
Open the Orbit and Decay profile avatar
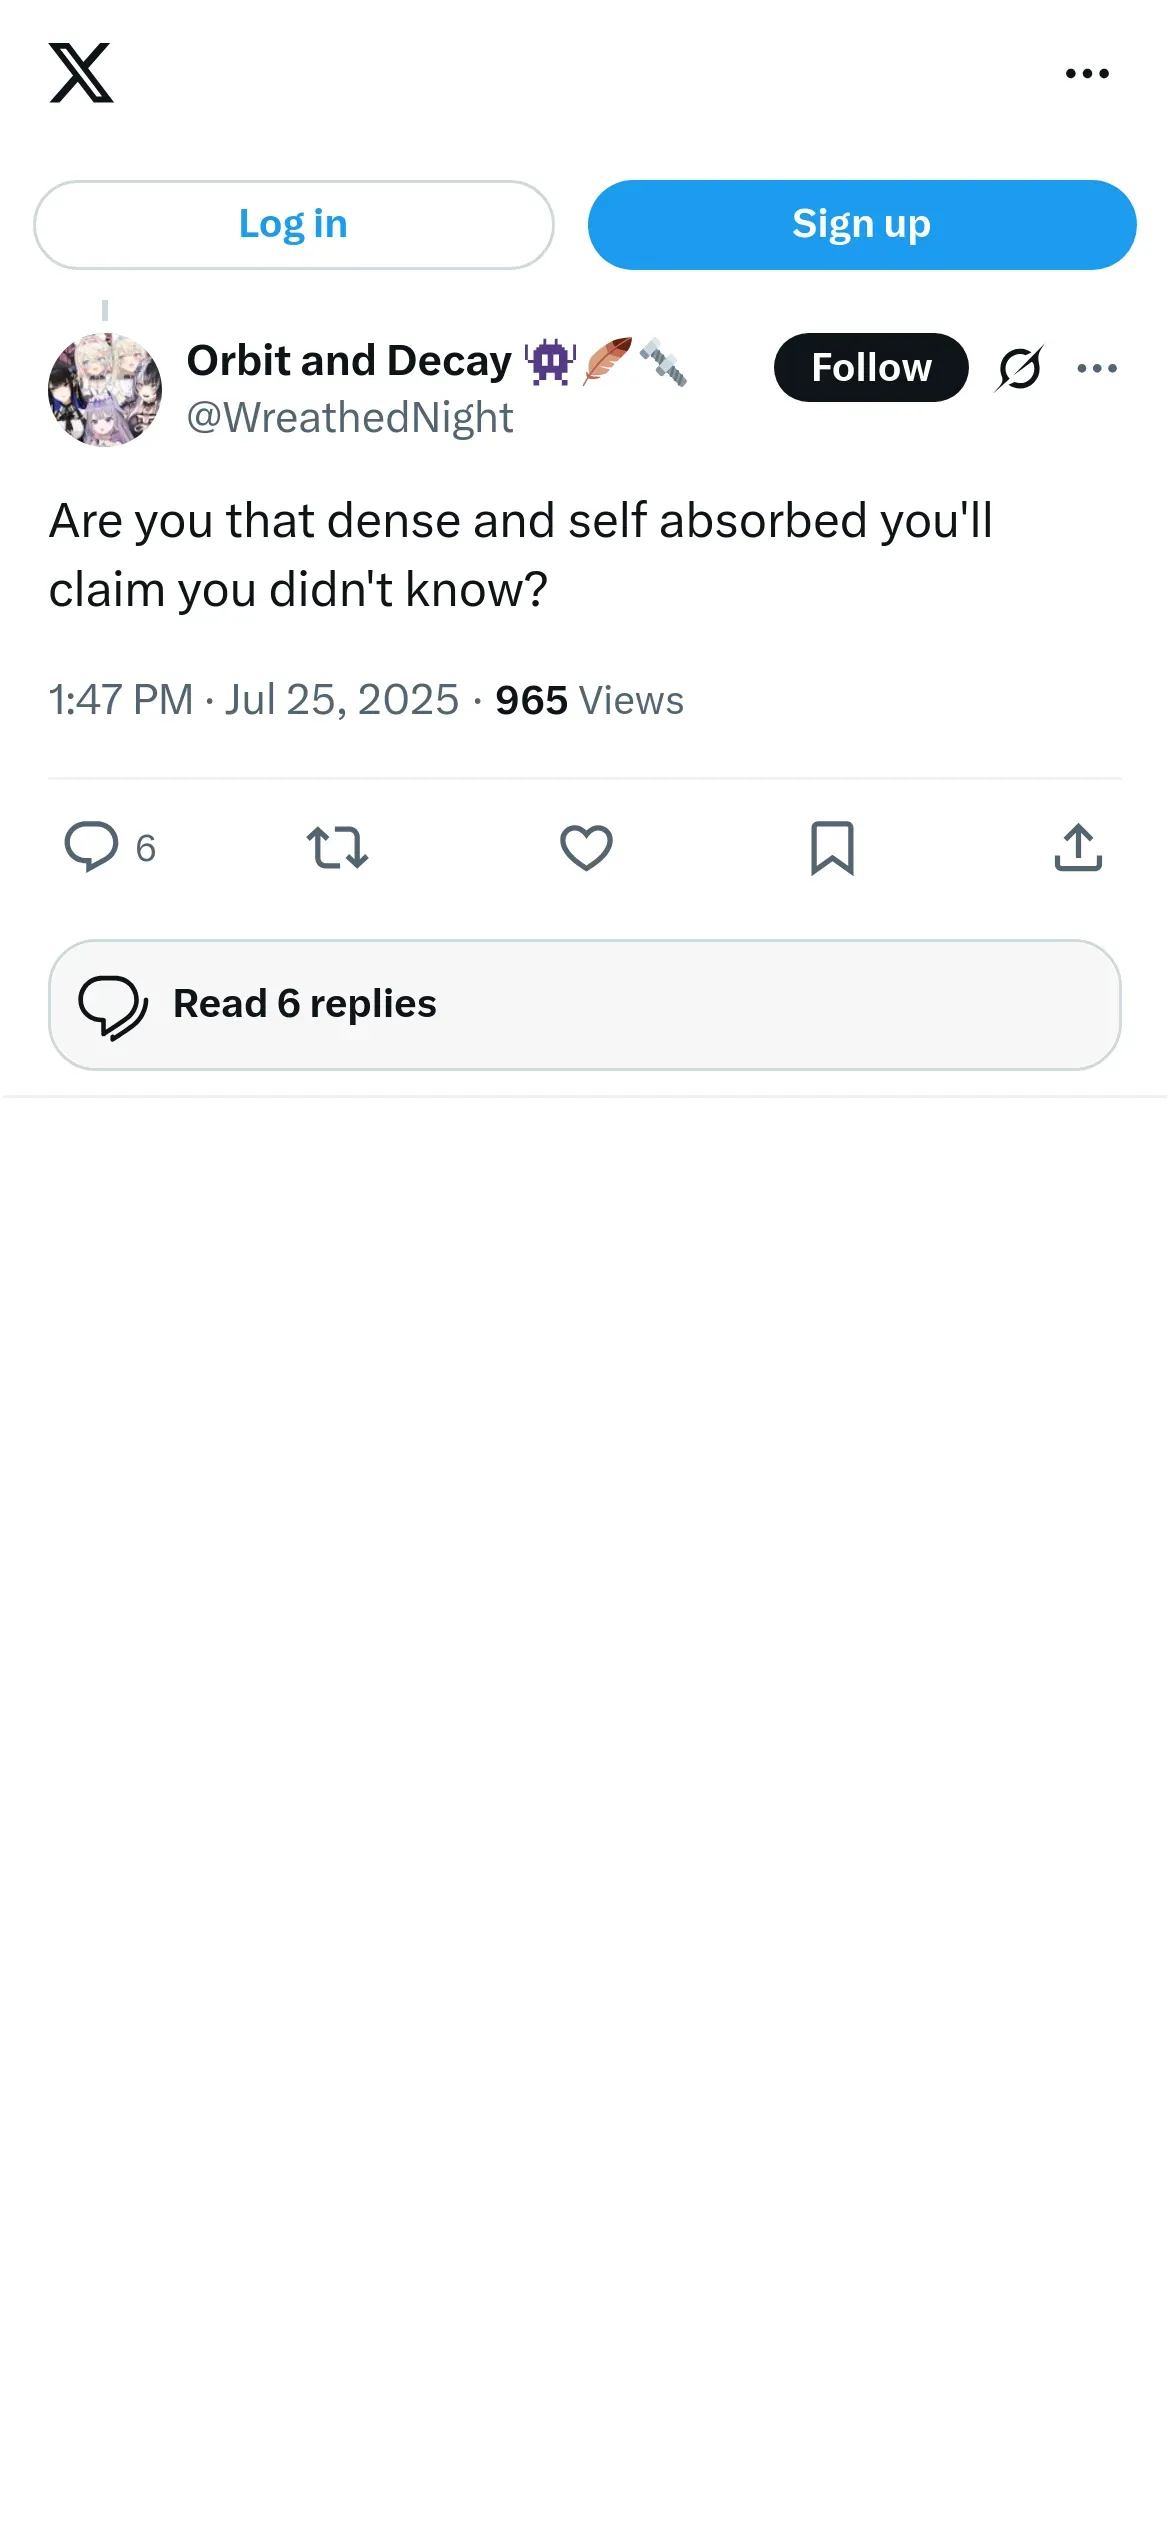click(x=105, y=390)
